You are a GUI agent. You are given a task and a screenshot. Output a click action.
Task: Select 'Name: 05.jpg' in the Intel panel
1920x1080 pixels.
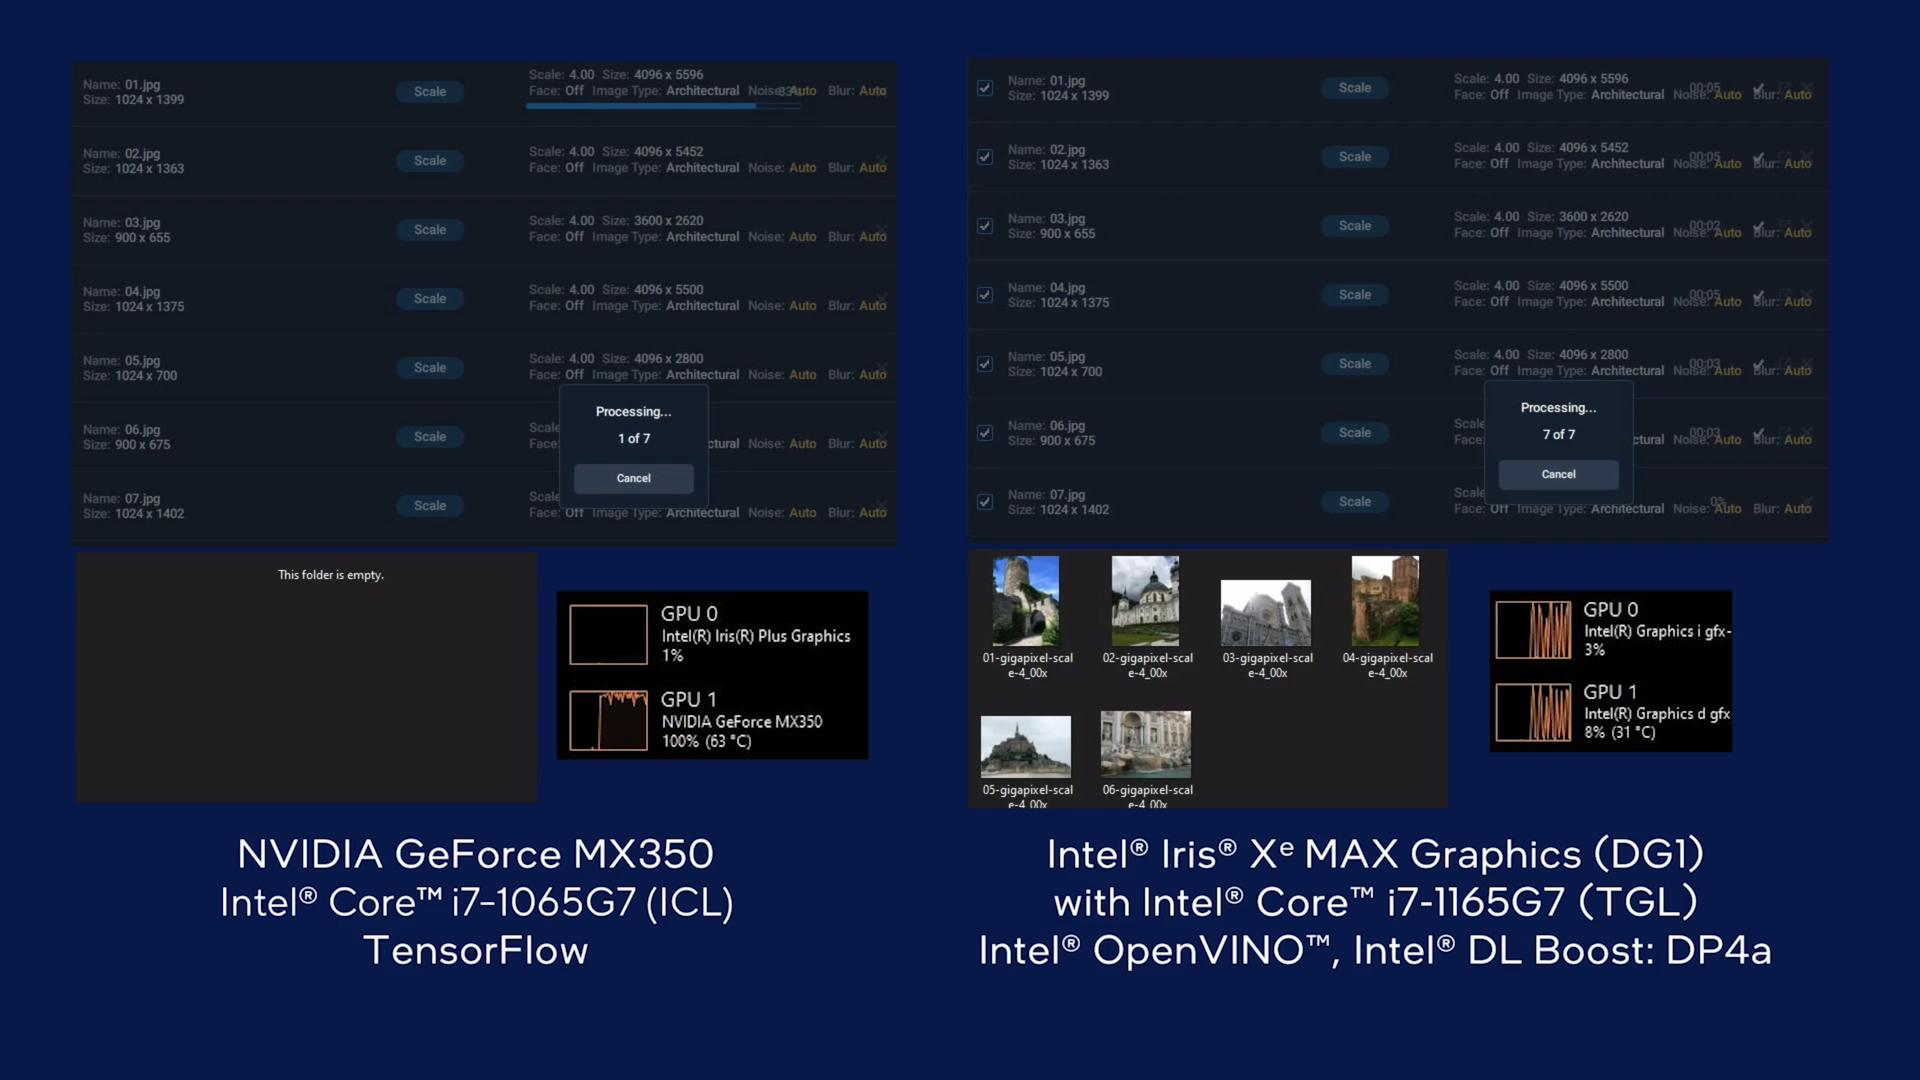(1047, 357)
